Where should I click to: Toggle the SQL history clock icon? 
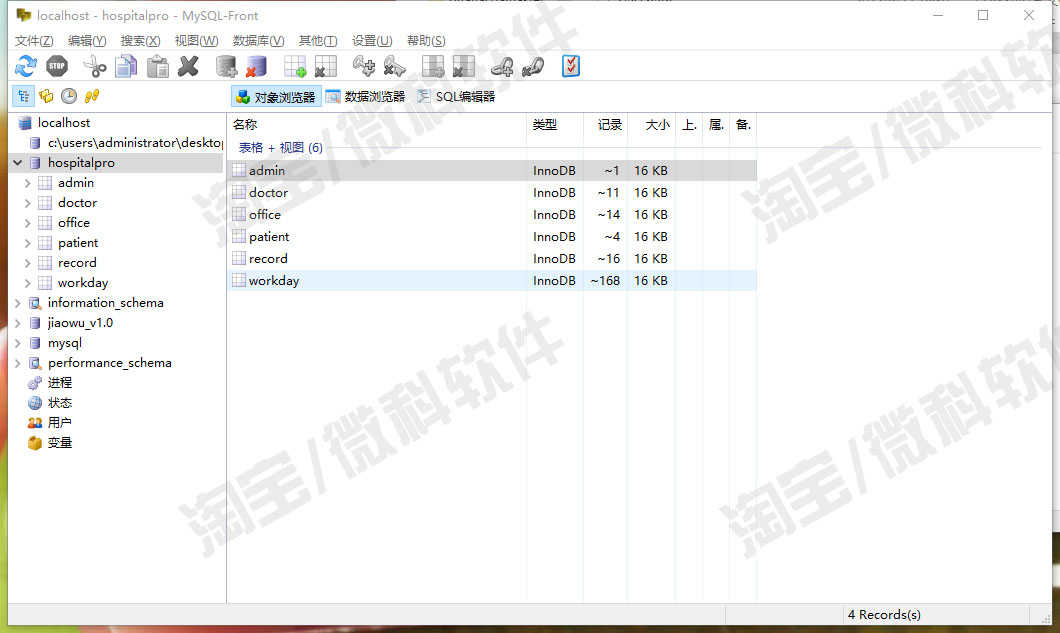click(69, 96)
